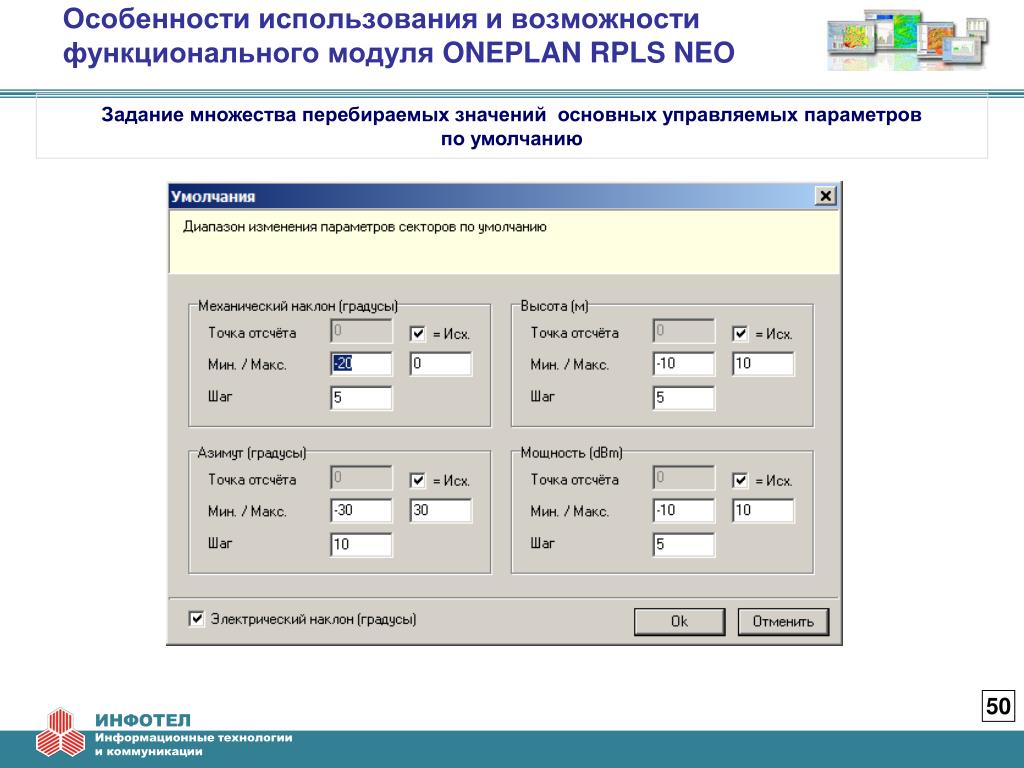Toggle '= Исх.' checkbox in Мощность group
This screenshot has height=768, width=1024.
740,481
